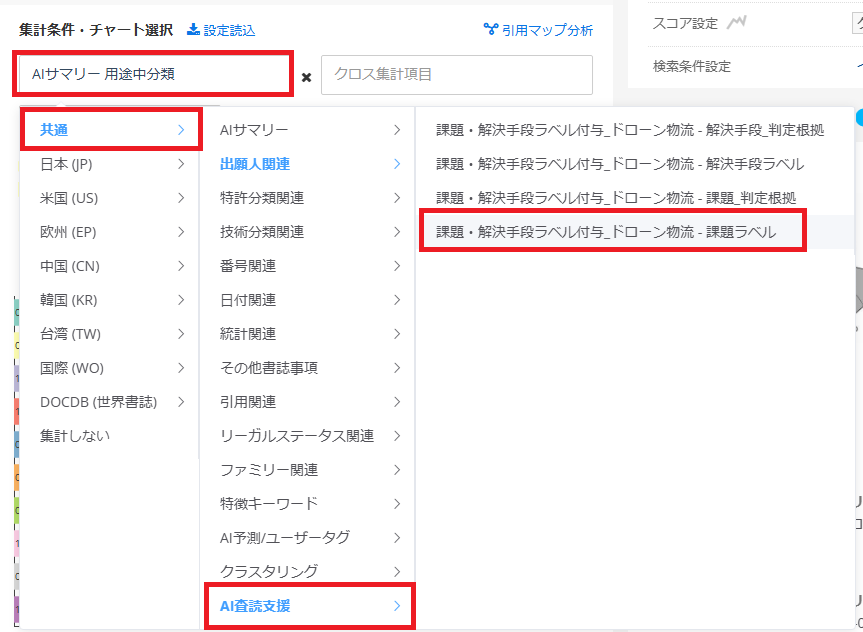The image size is (863, 632).
Task: Expand 日本 (JP) submenu
Action: [x=110, y=164]
